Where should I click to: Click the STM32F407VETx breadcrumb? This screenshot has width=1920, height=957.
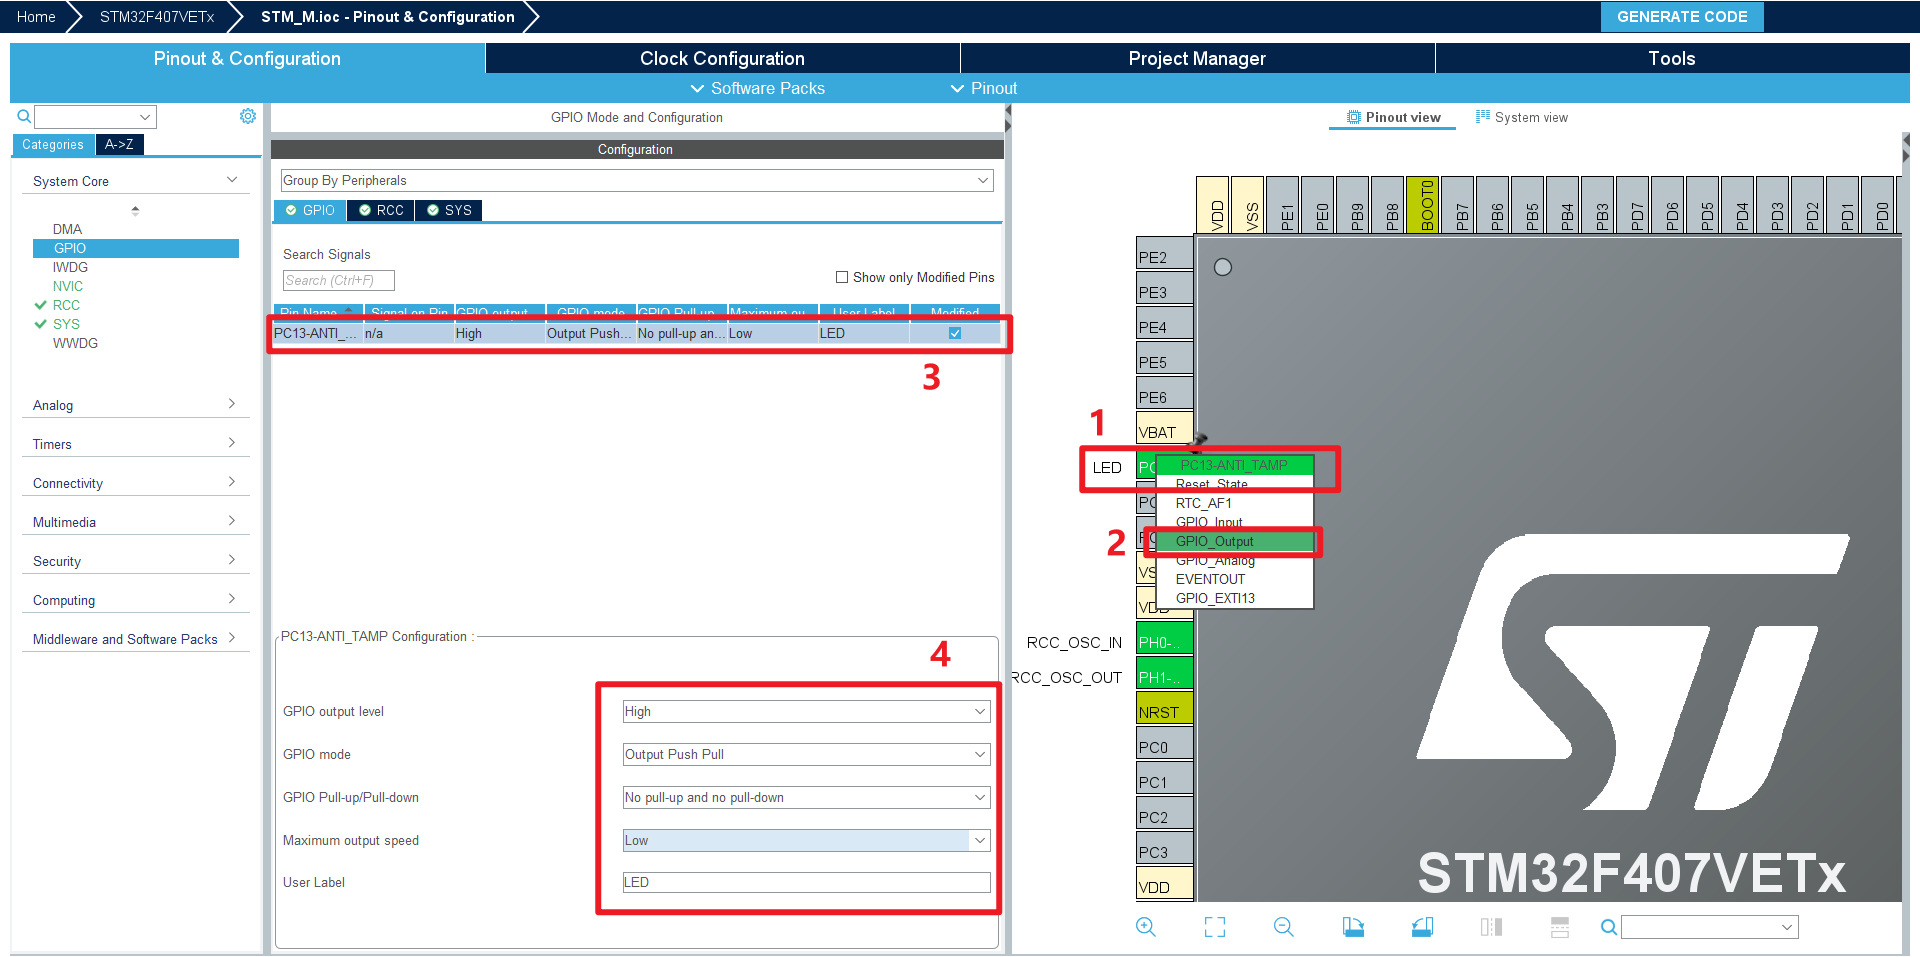click(x=157, y=17)
